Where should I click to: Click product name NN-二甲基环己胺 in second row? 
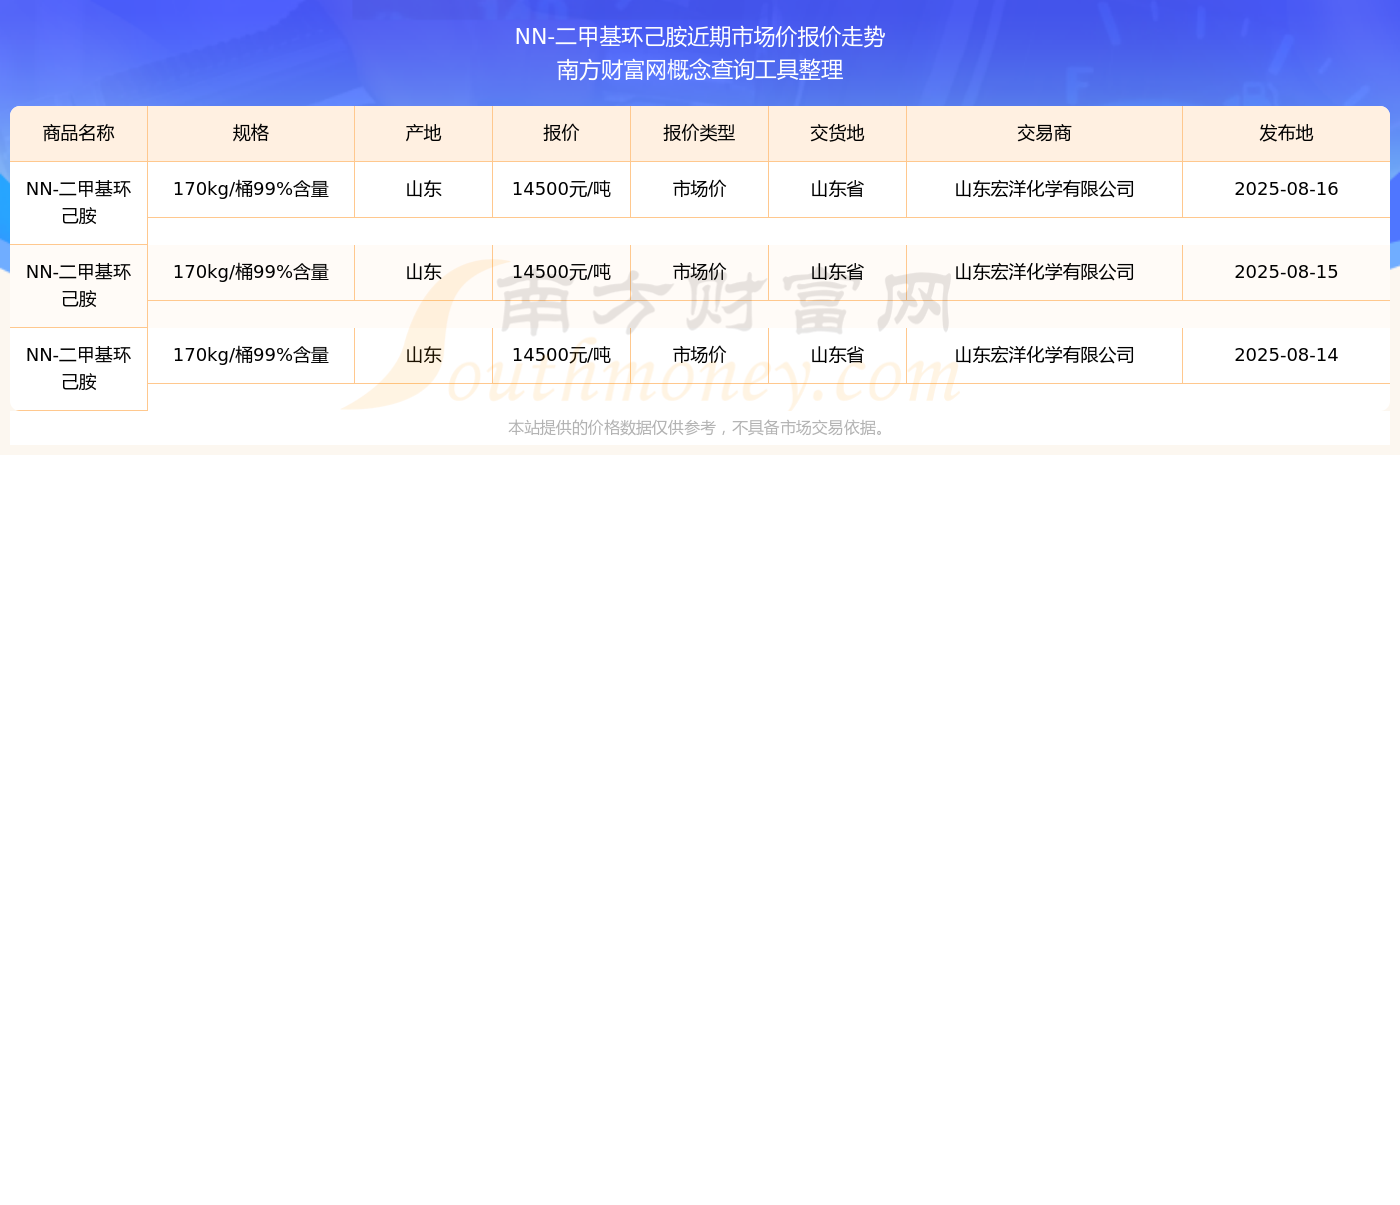[x=79, y=286]
